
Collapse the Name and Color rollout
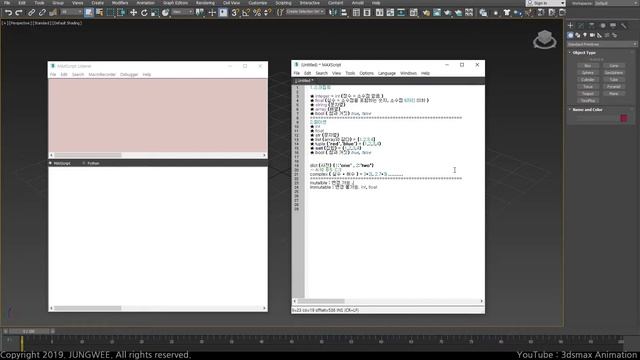pos(587,110)
